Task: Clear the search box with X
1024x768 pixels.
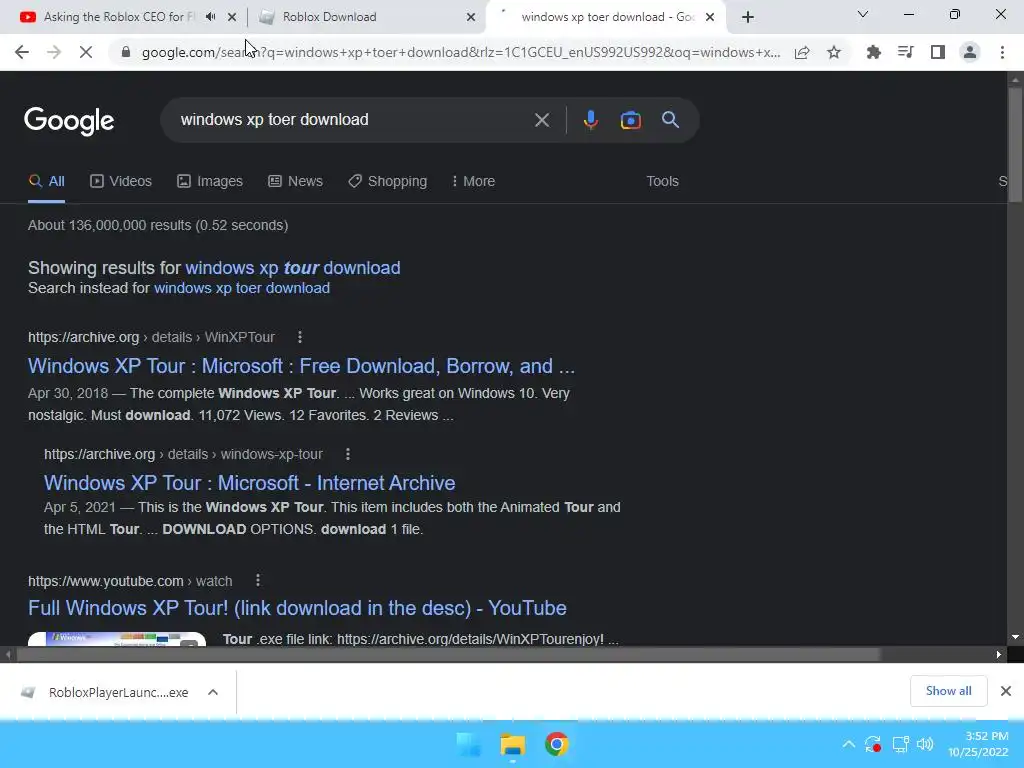Action: point(541,120)
